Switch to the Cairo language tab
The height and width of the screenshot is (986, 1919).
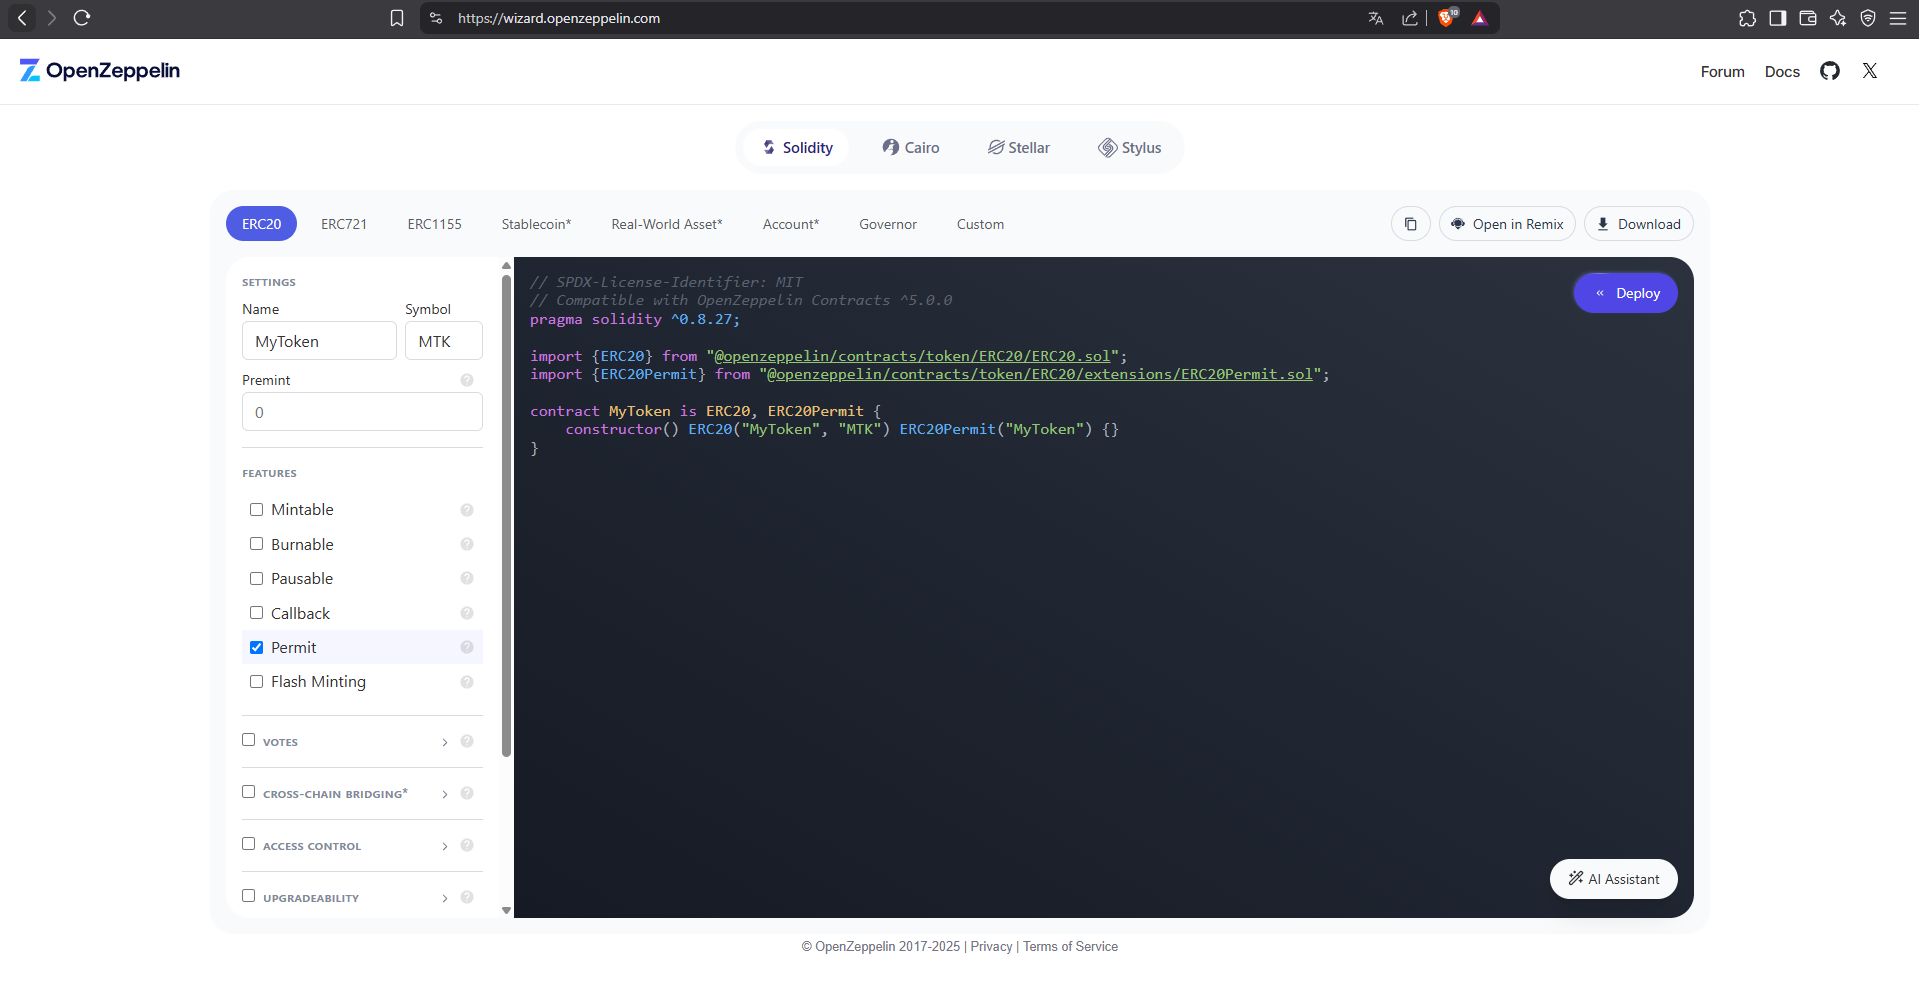tap(910, 147)
